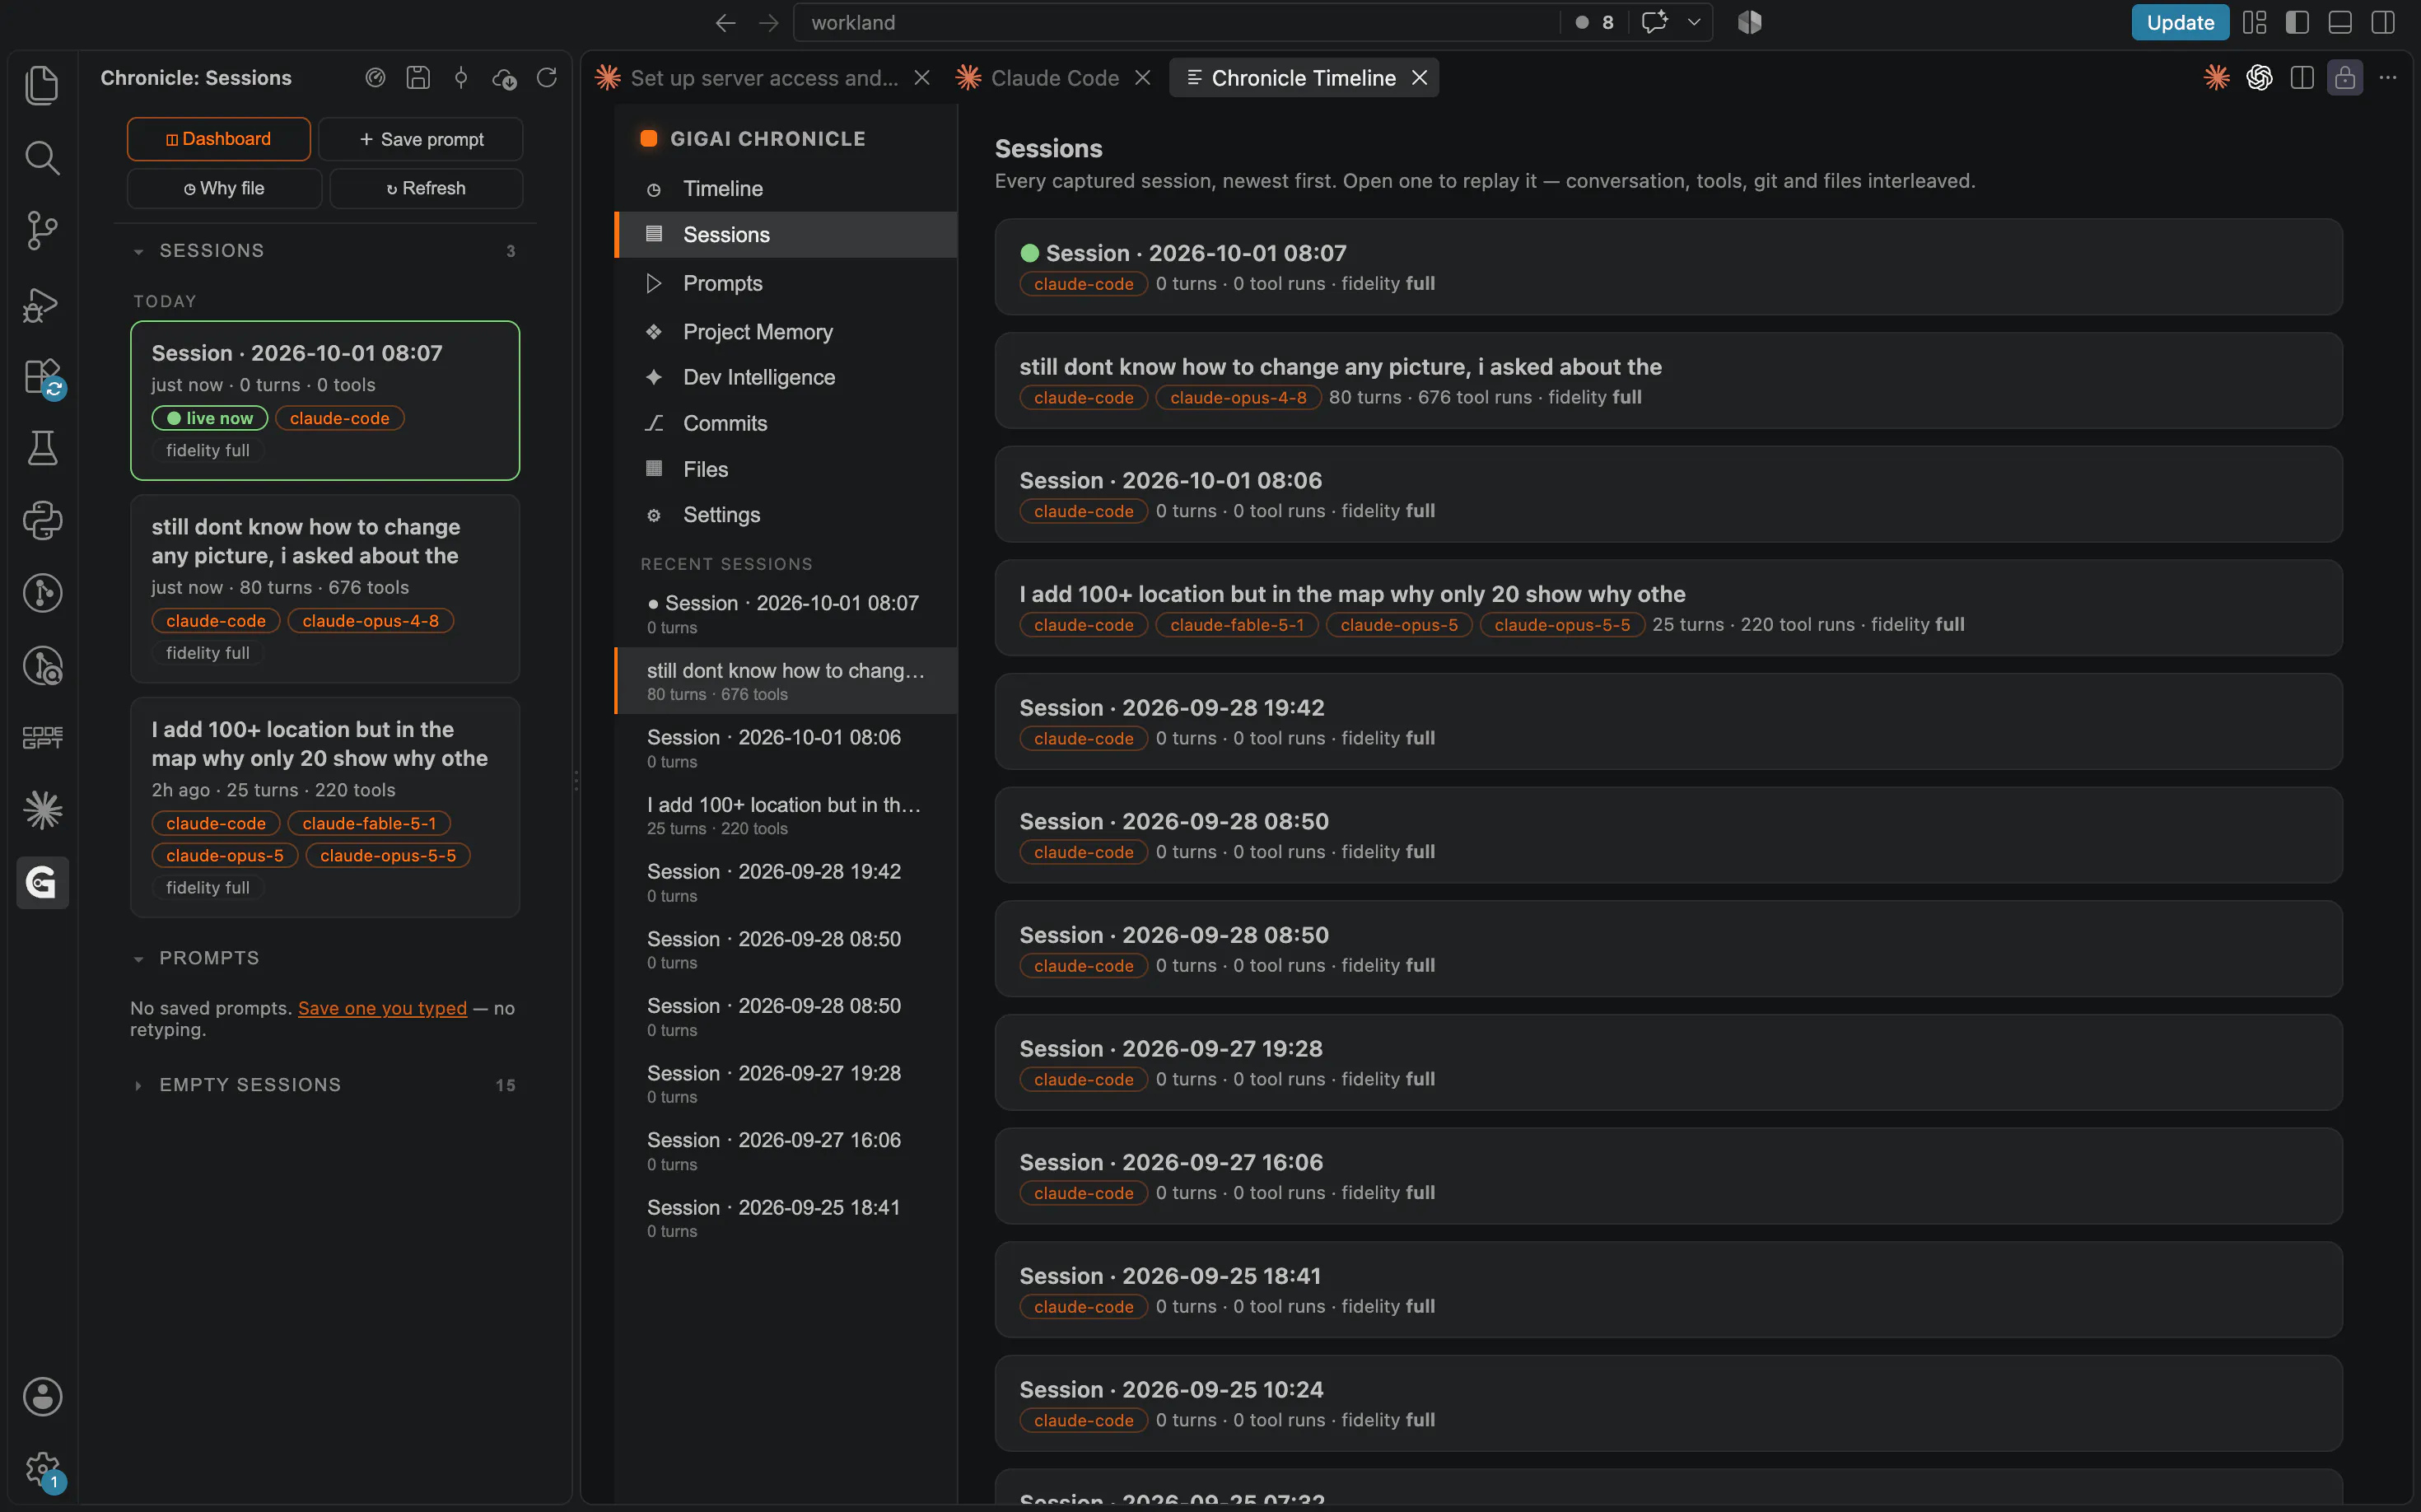Viewport: 2421px width, 1512px height.
Task: Open Source Control in the activity bar
Action: [42, 231]
